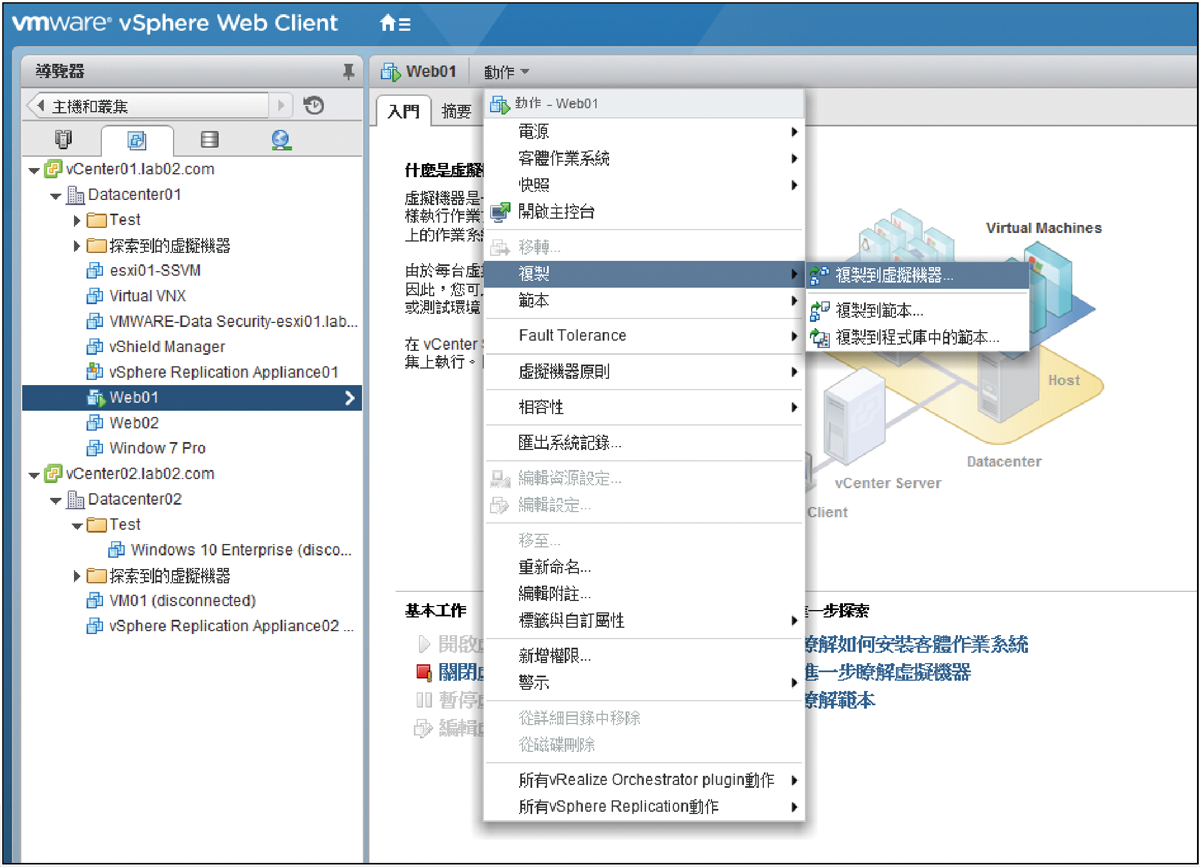This screenshot has width=1200, height=867.
Task: Go back using the 主機和叢集 button
Action: coord(148,105)
